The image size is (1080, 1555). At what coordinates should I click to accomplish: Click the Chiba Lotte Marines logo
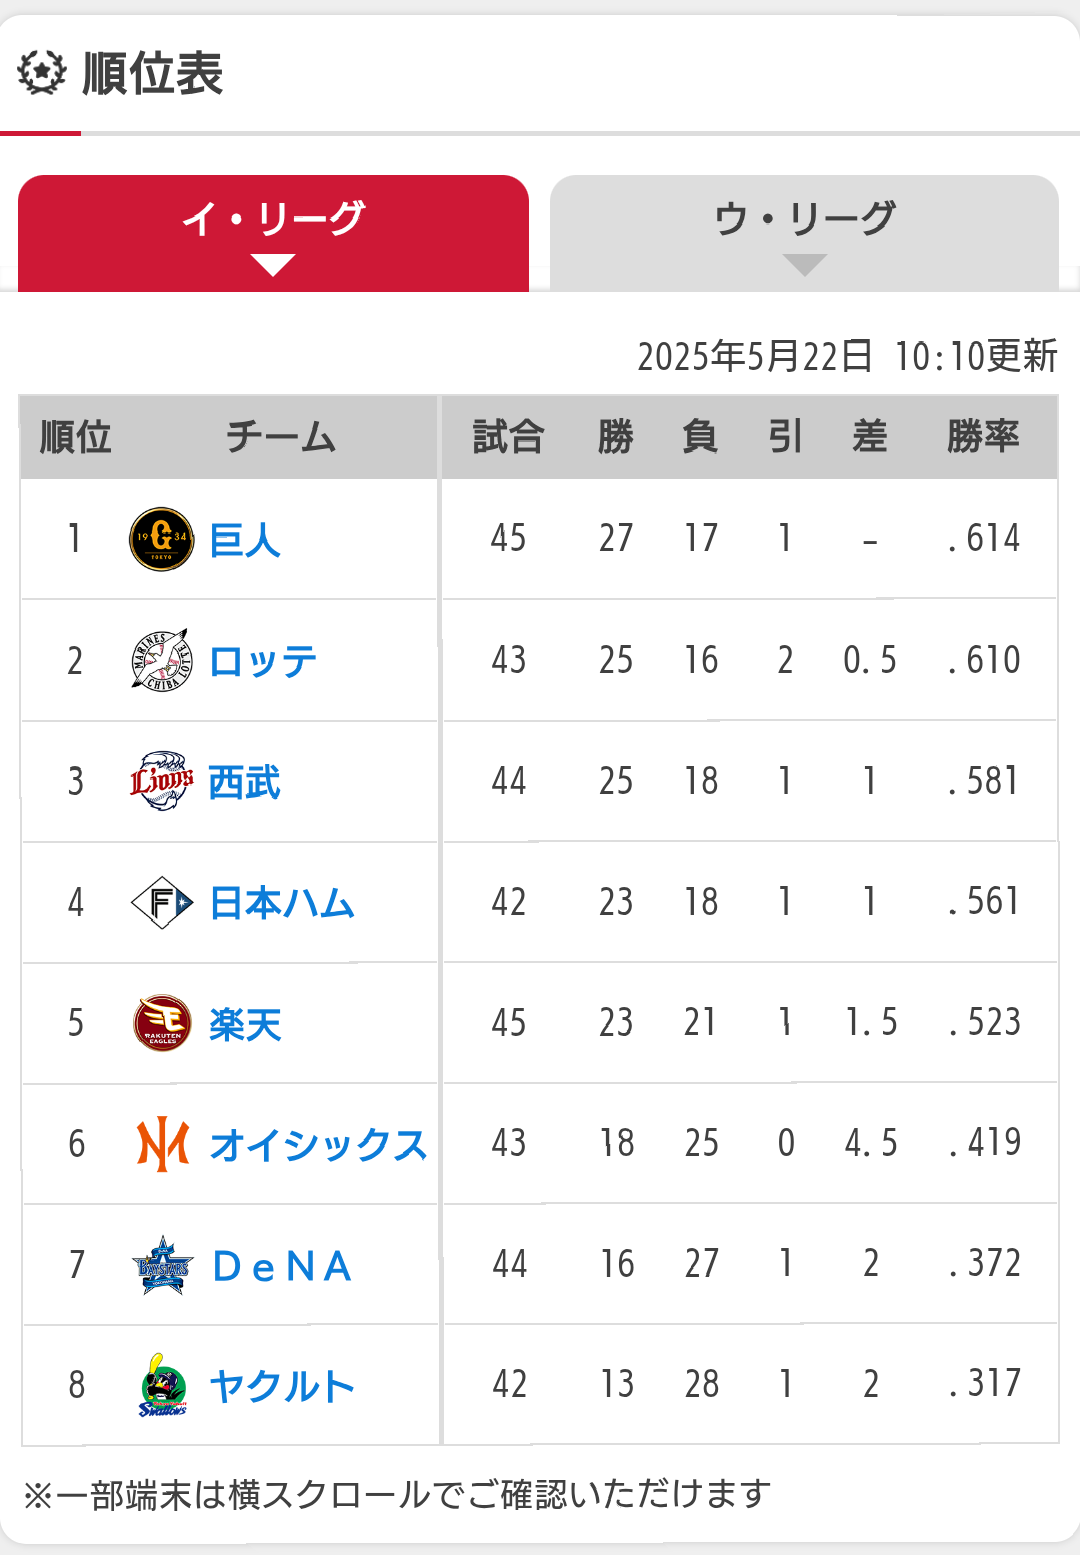161,660
